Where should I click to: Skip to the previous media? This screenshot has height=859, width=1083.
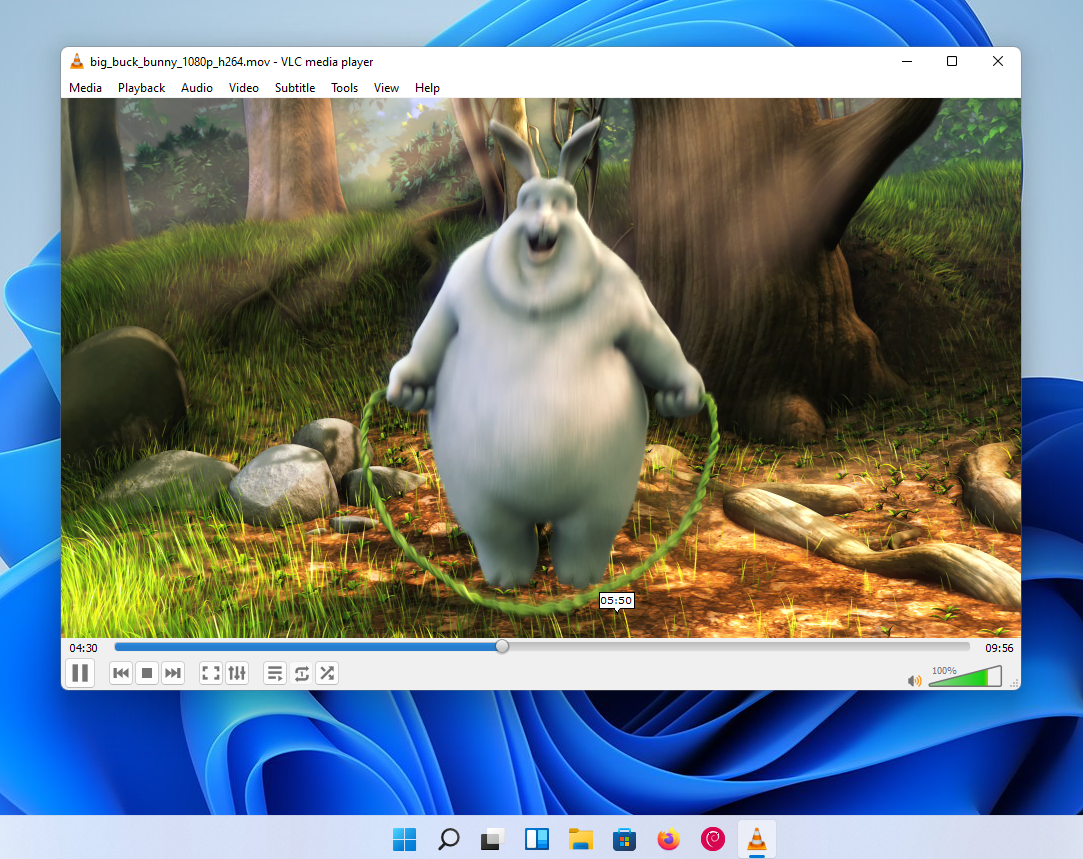(120, 673)
